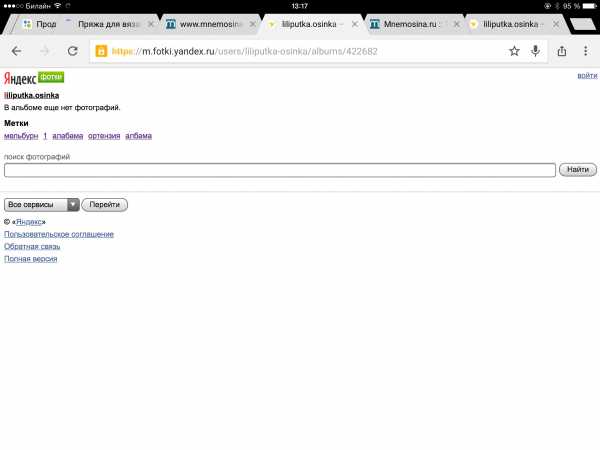
Task: Start voice search with the microphone icon
Action: pyautogui.click(x=536, y=51)
